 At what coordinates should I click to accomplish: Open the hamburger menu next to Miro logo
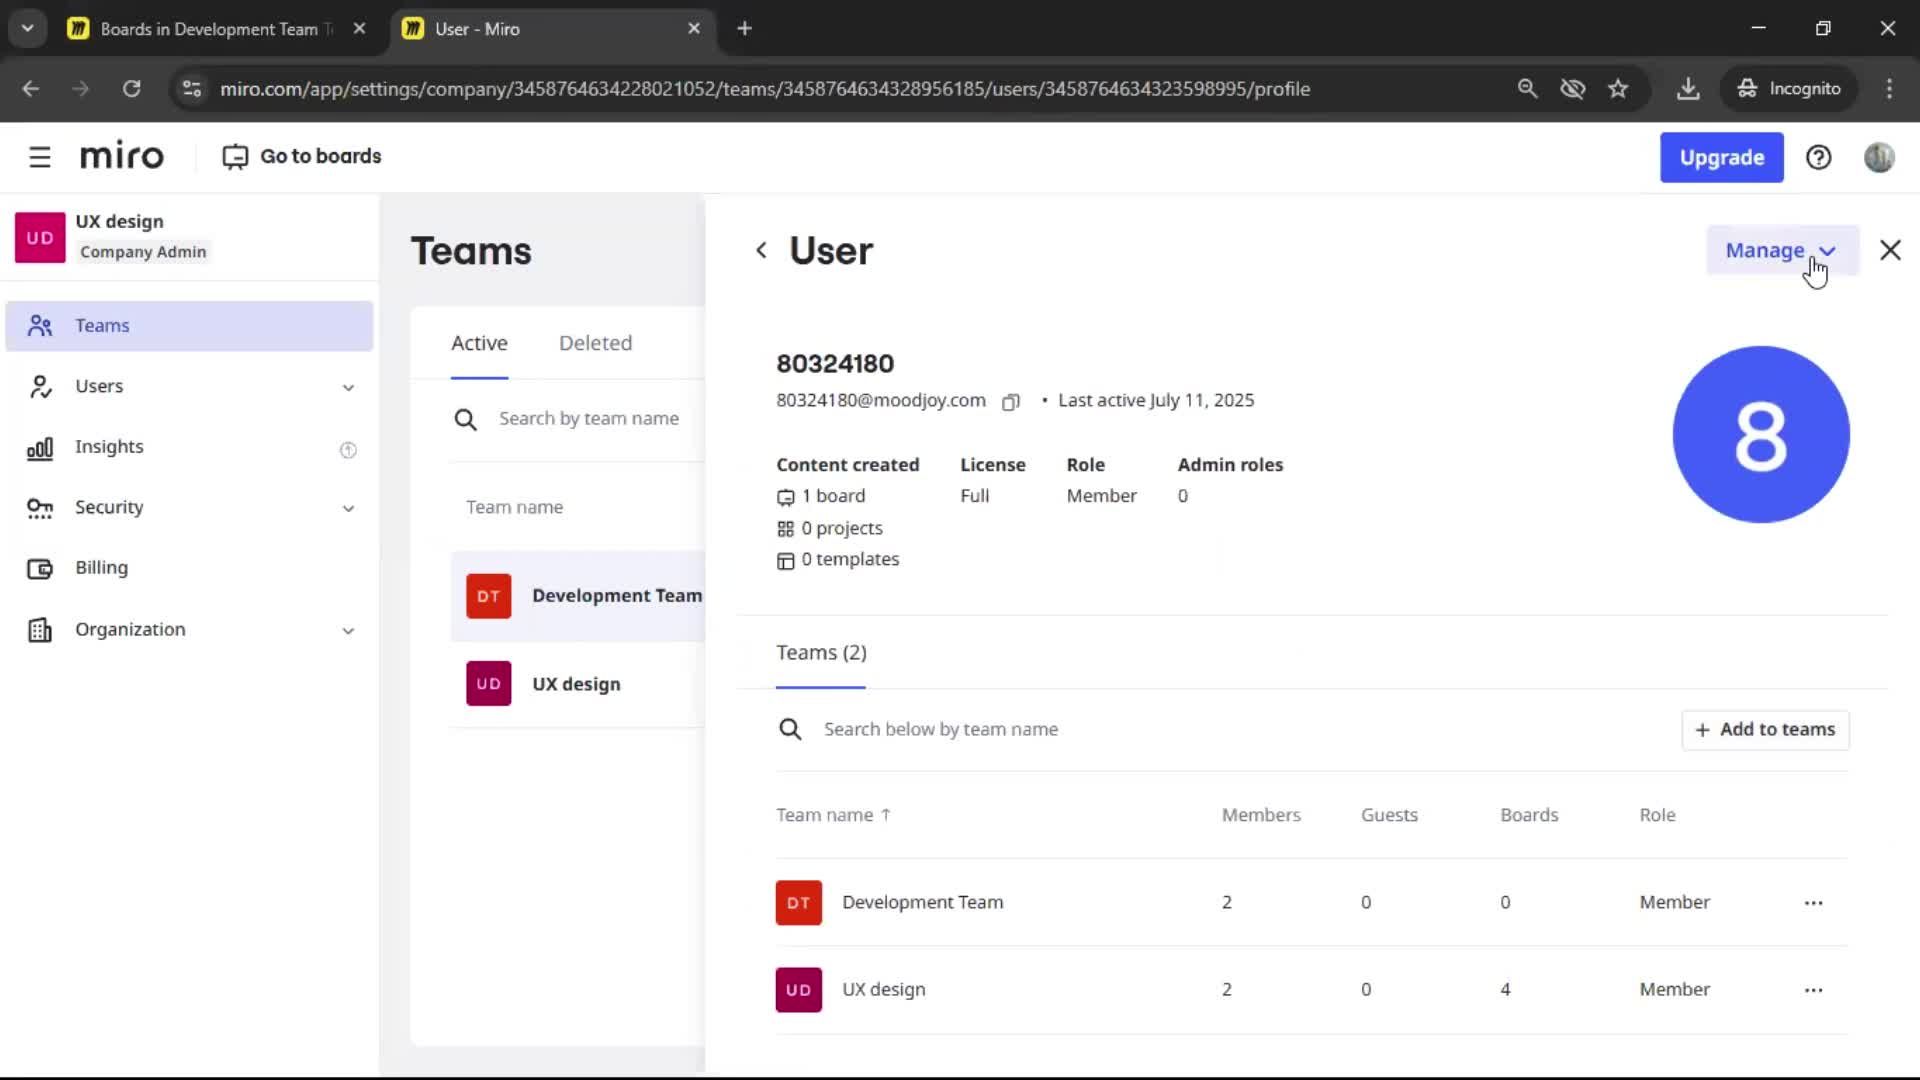pos(39,157)
